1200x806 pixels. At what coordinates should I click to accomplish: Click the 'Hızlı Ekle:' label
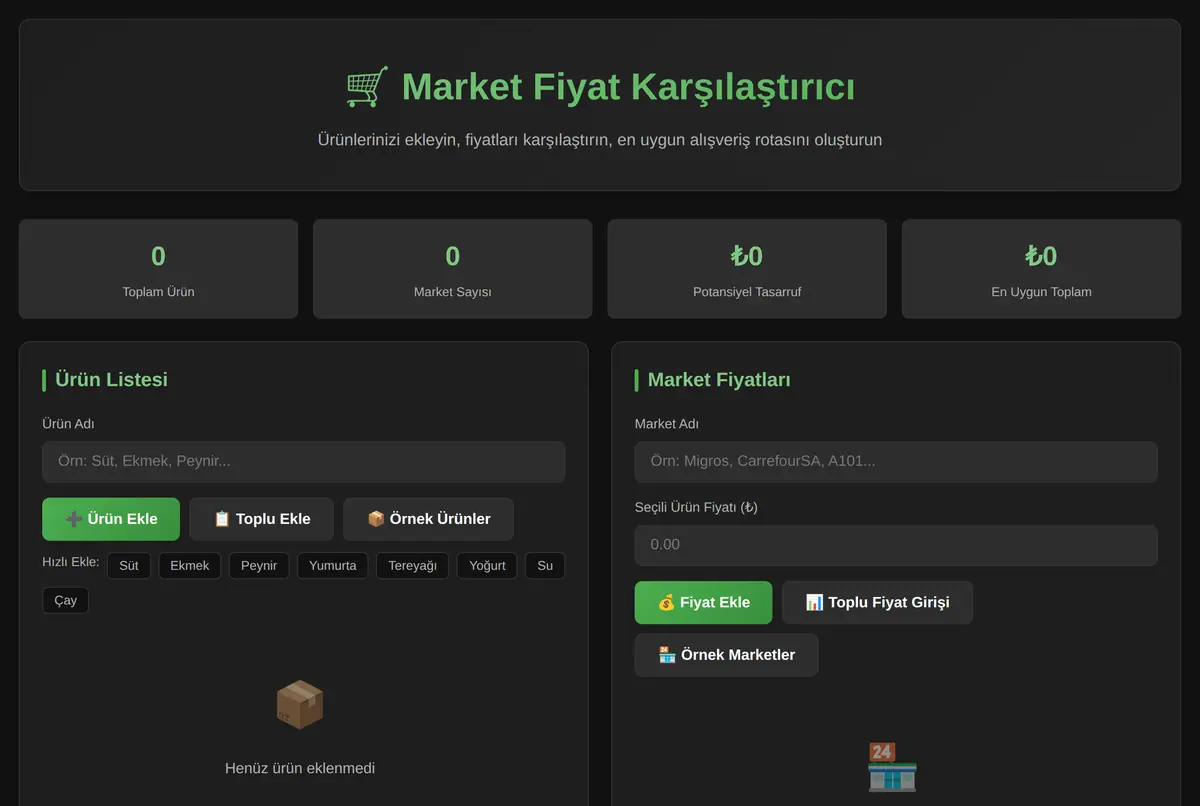(71, 562)
